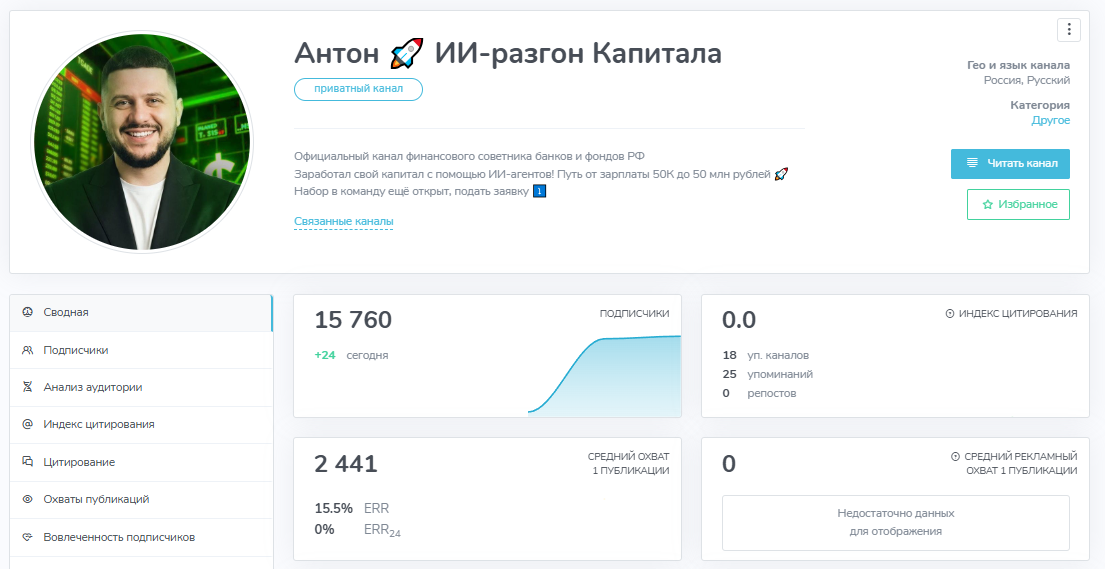Click the 18 уп. каналов row
Image resolution: width=1105 pixels, height=569 pixels.
[x=765, y=355]
